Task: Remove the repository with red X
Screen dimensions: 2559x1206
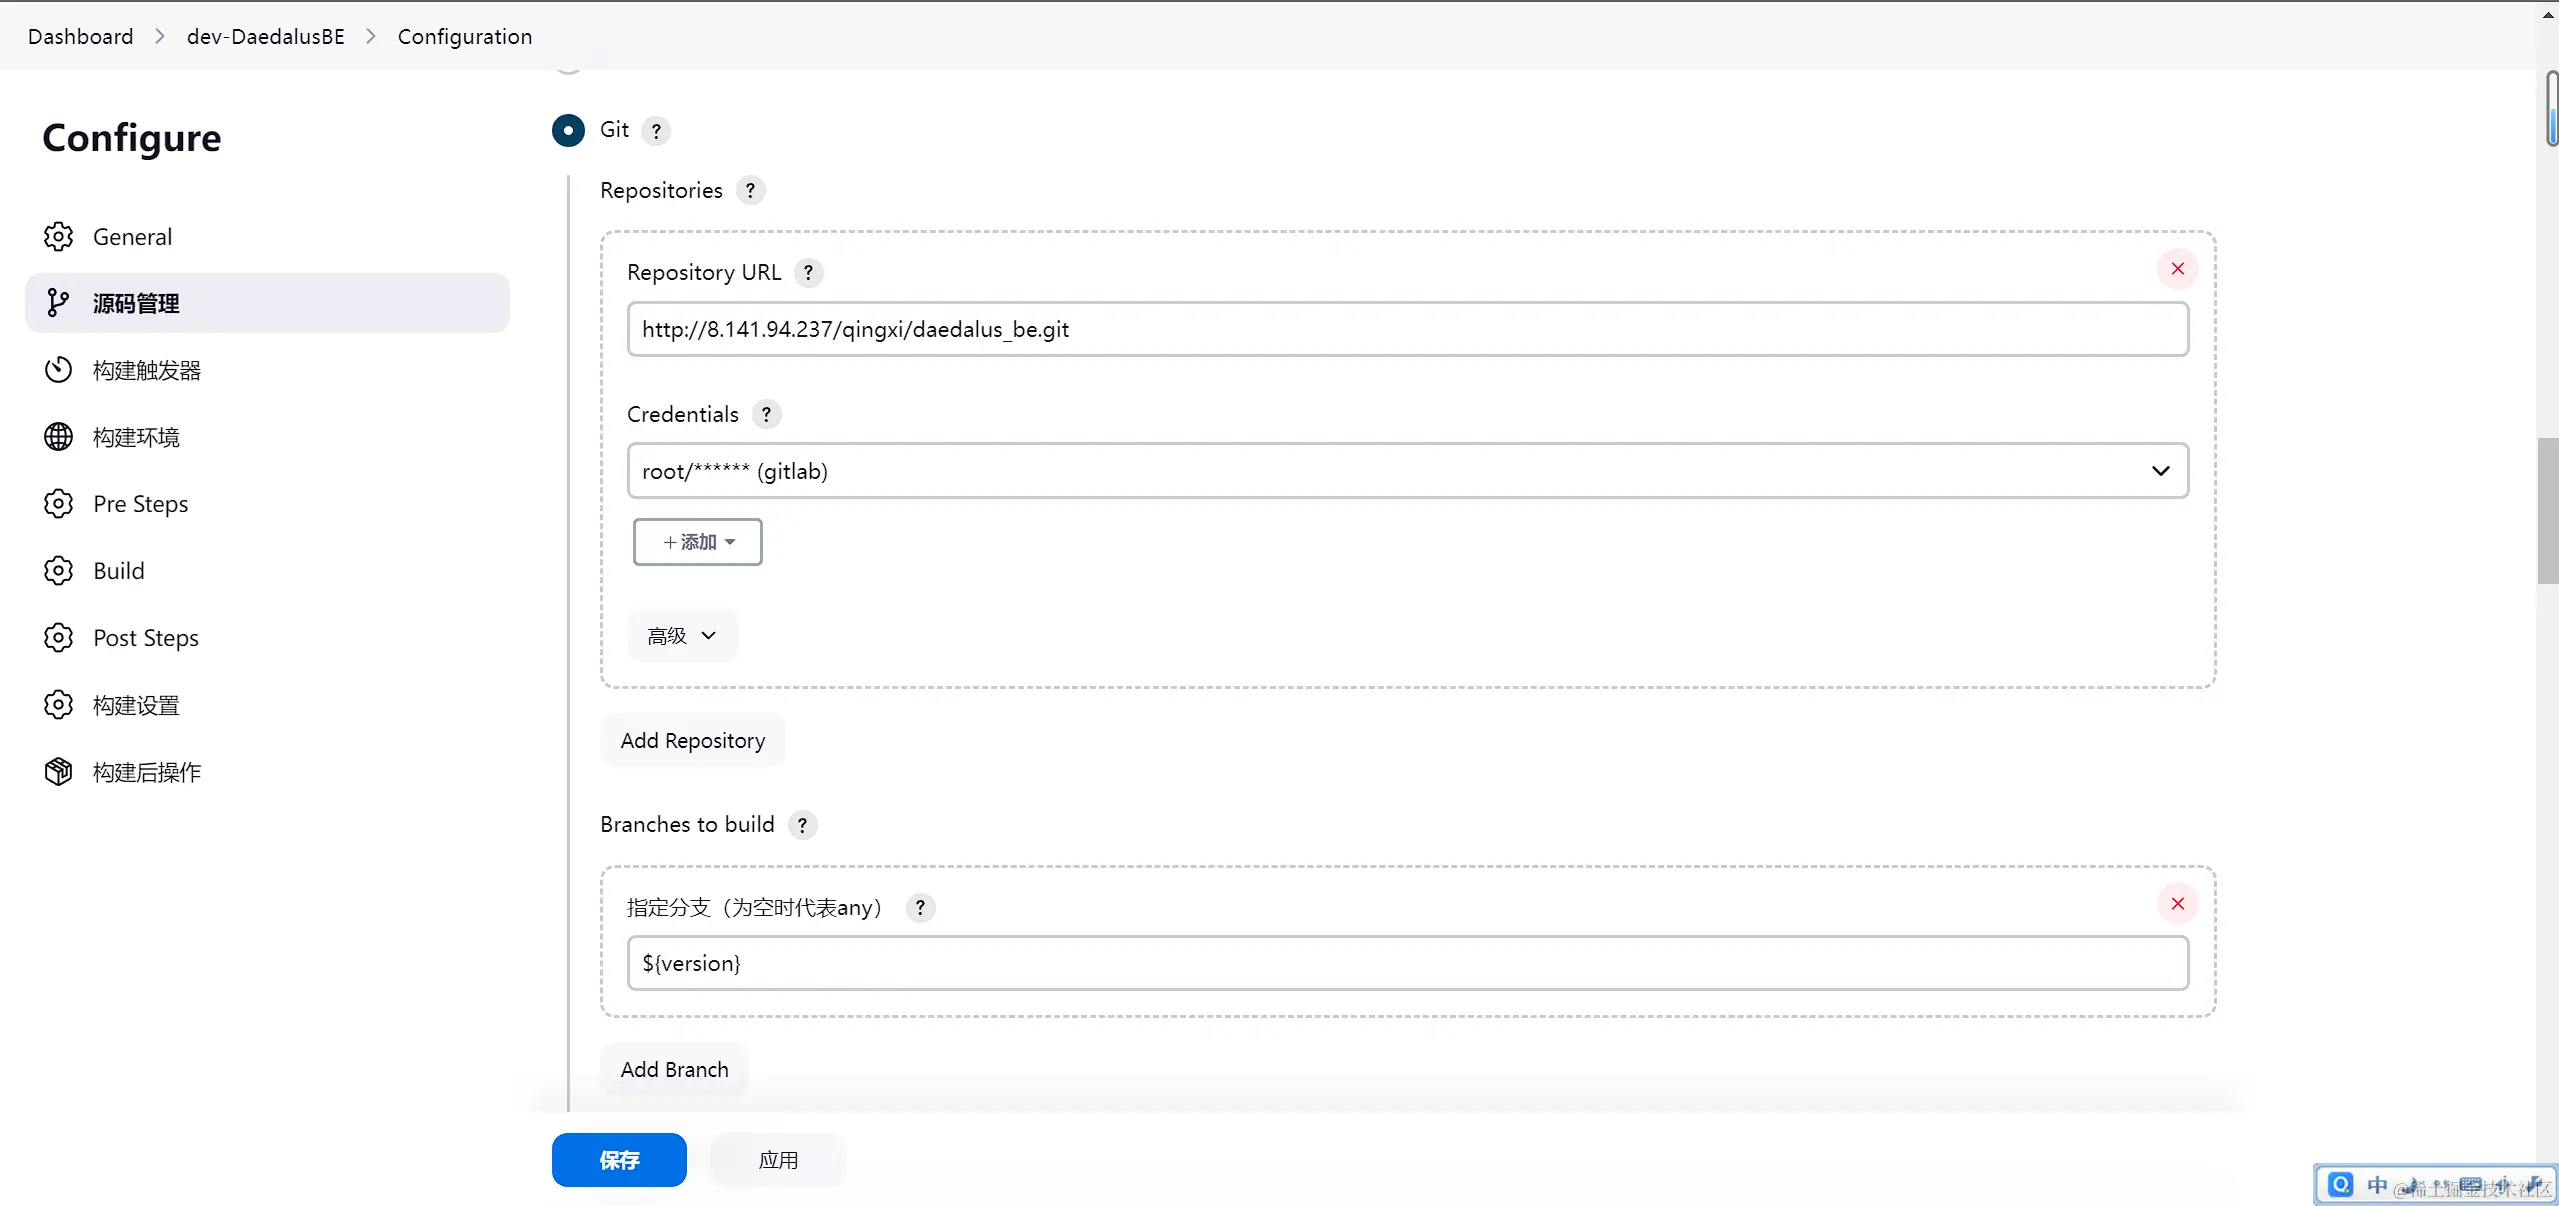Action: tap(2177, 269)
